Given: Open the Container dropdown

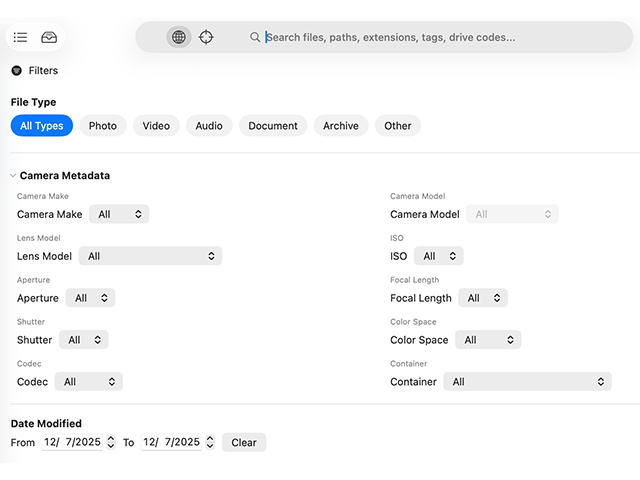Looking at the screenshot, I should click(527, 382).
